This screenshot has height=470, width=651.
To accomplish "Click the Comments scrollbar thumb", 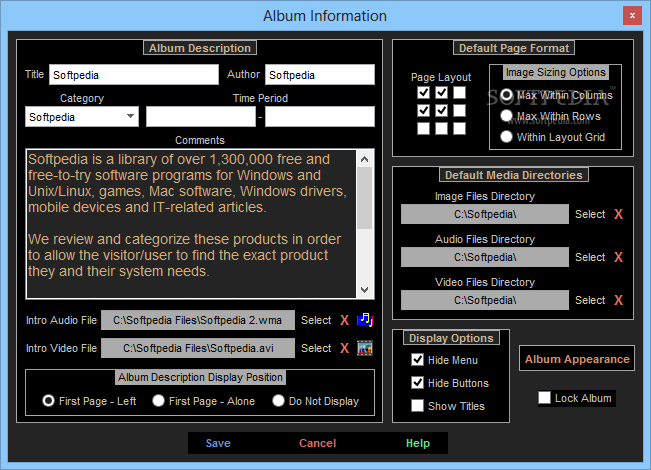I will coord(365,198).
